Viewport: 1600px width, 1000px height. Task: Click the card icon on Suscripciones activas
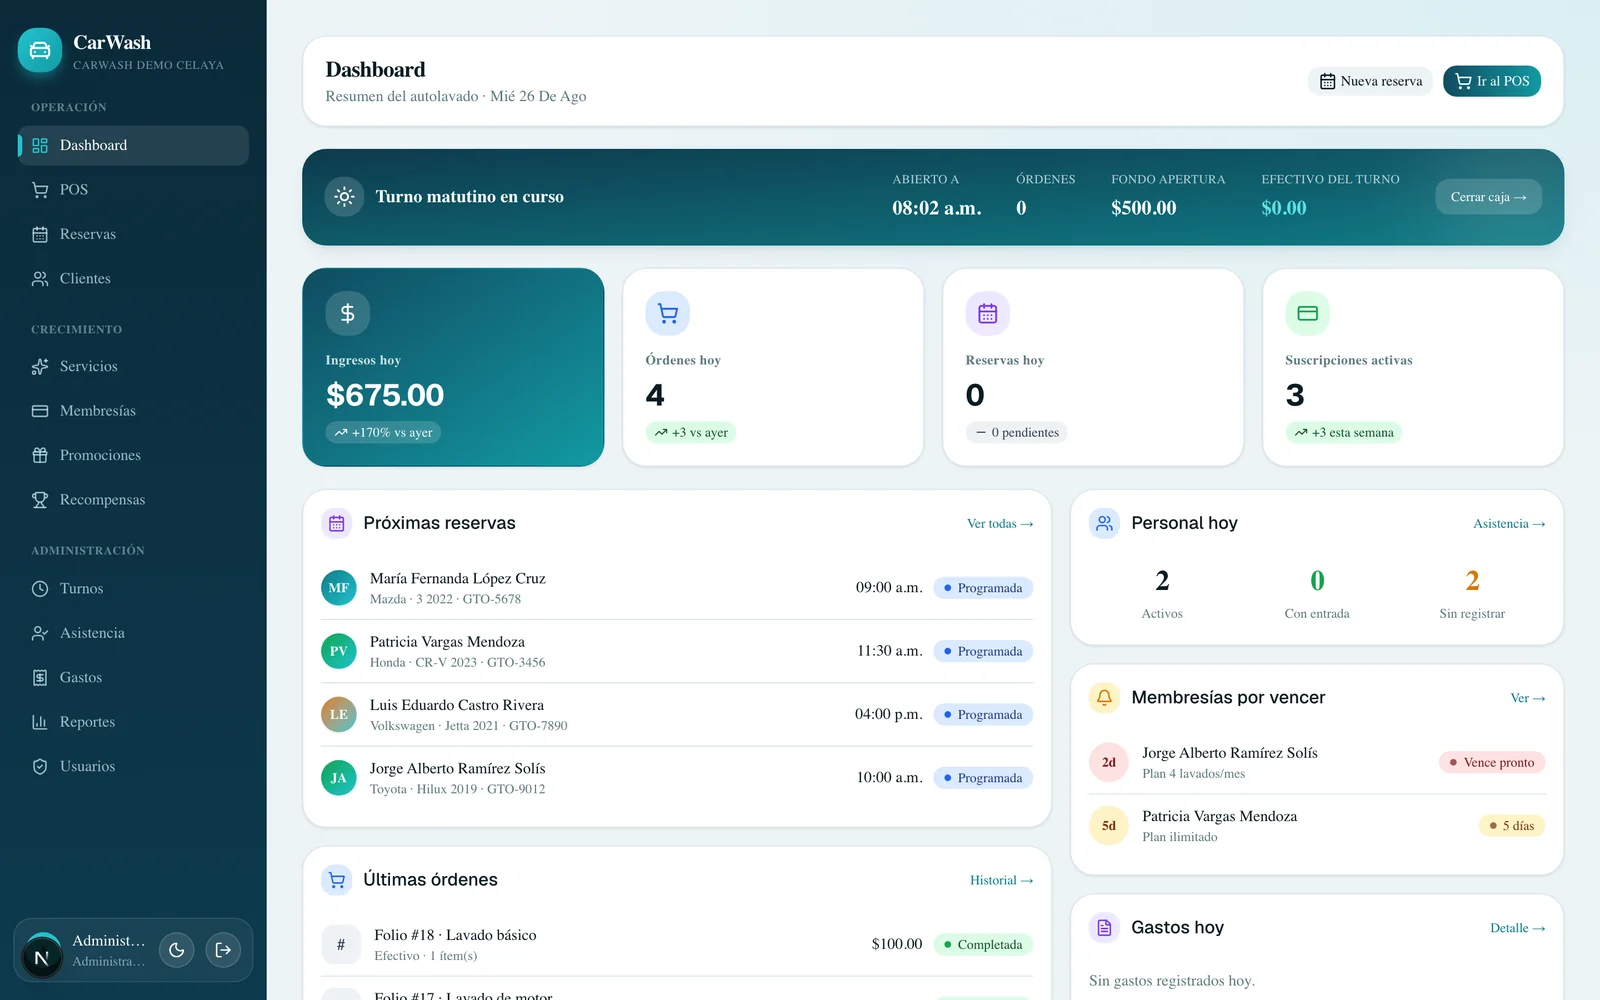tap(1308, 314)
